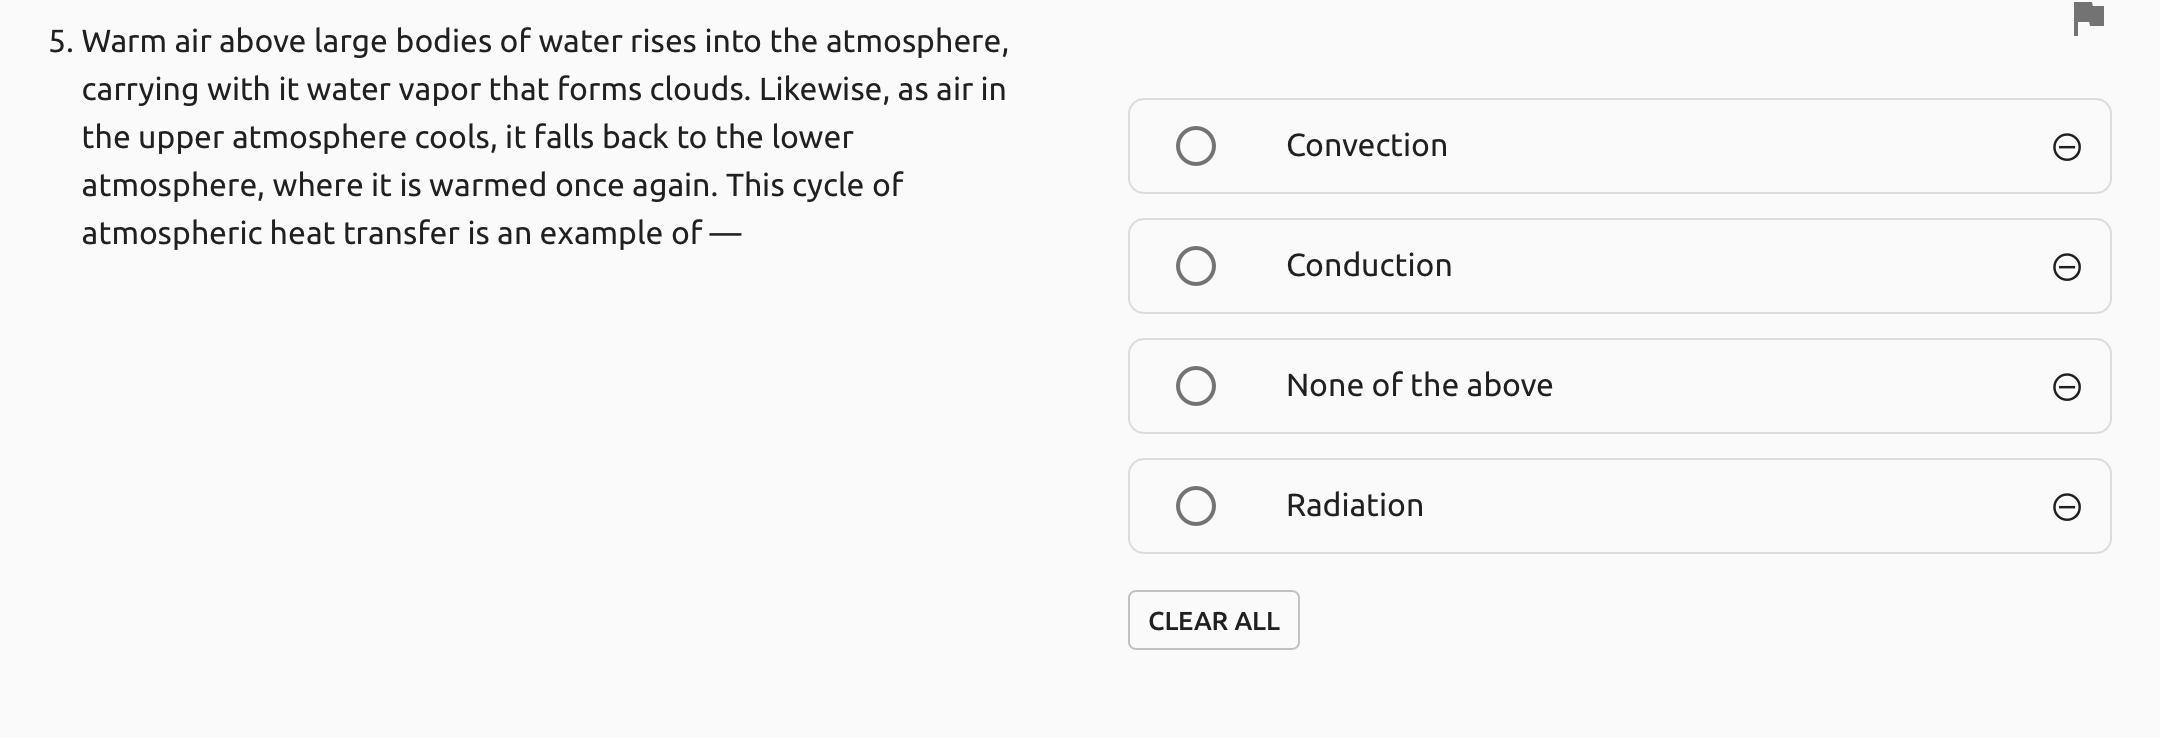The image size is (2160, 738).
Task: Mark the None of the above radio button
Action: coord(1195,386)
